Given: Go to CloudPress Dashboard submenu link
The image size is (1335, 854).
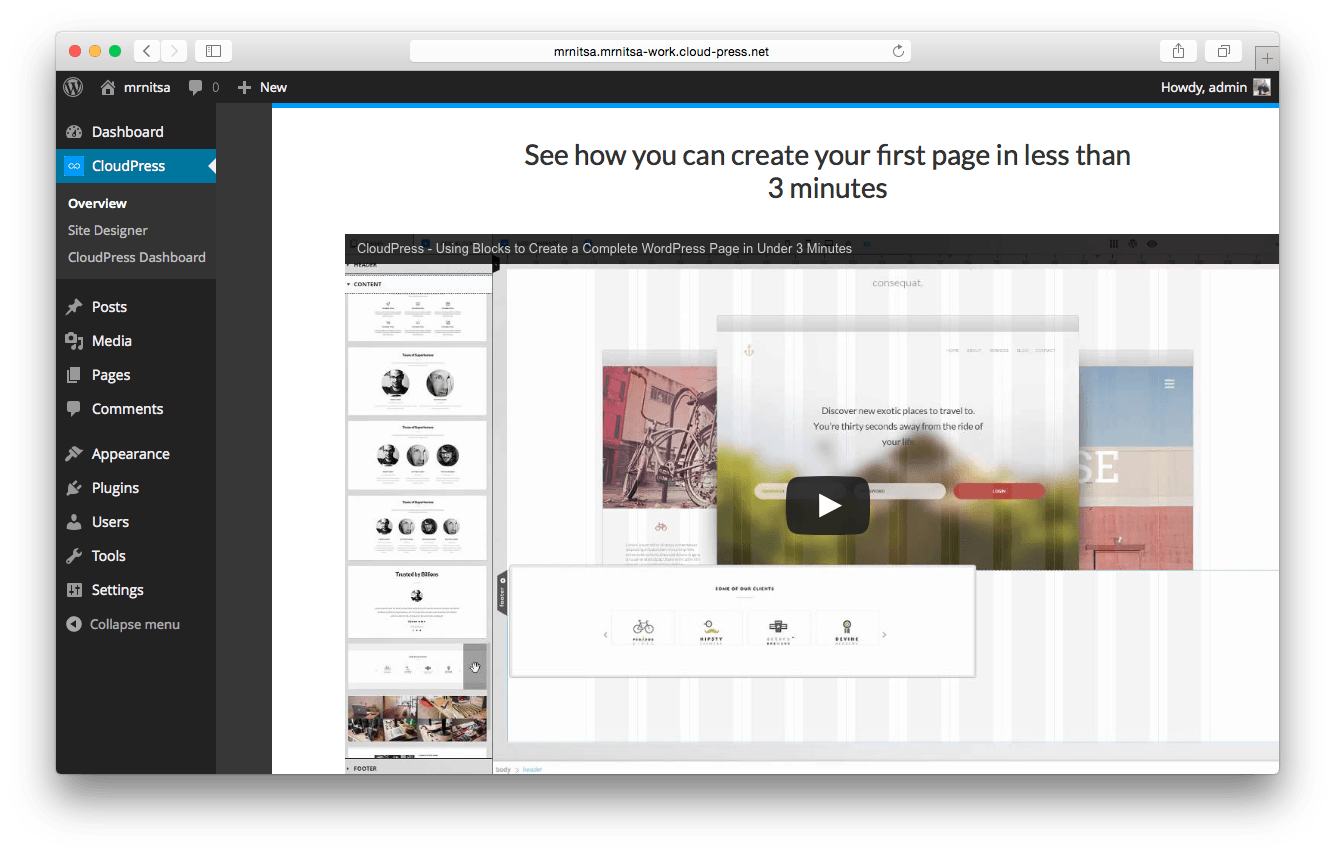Looking at the screenshot, I should [136, 257].
